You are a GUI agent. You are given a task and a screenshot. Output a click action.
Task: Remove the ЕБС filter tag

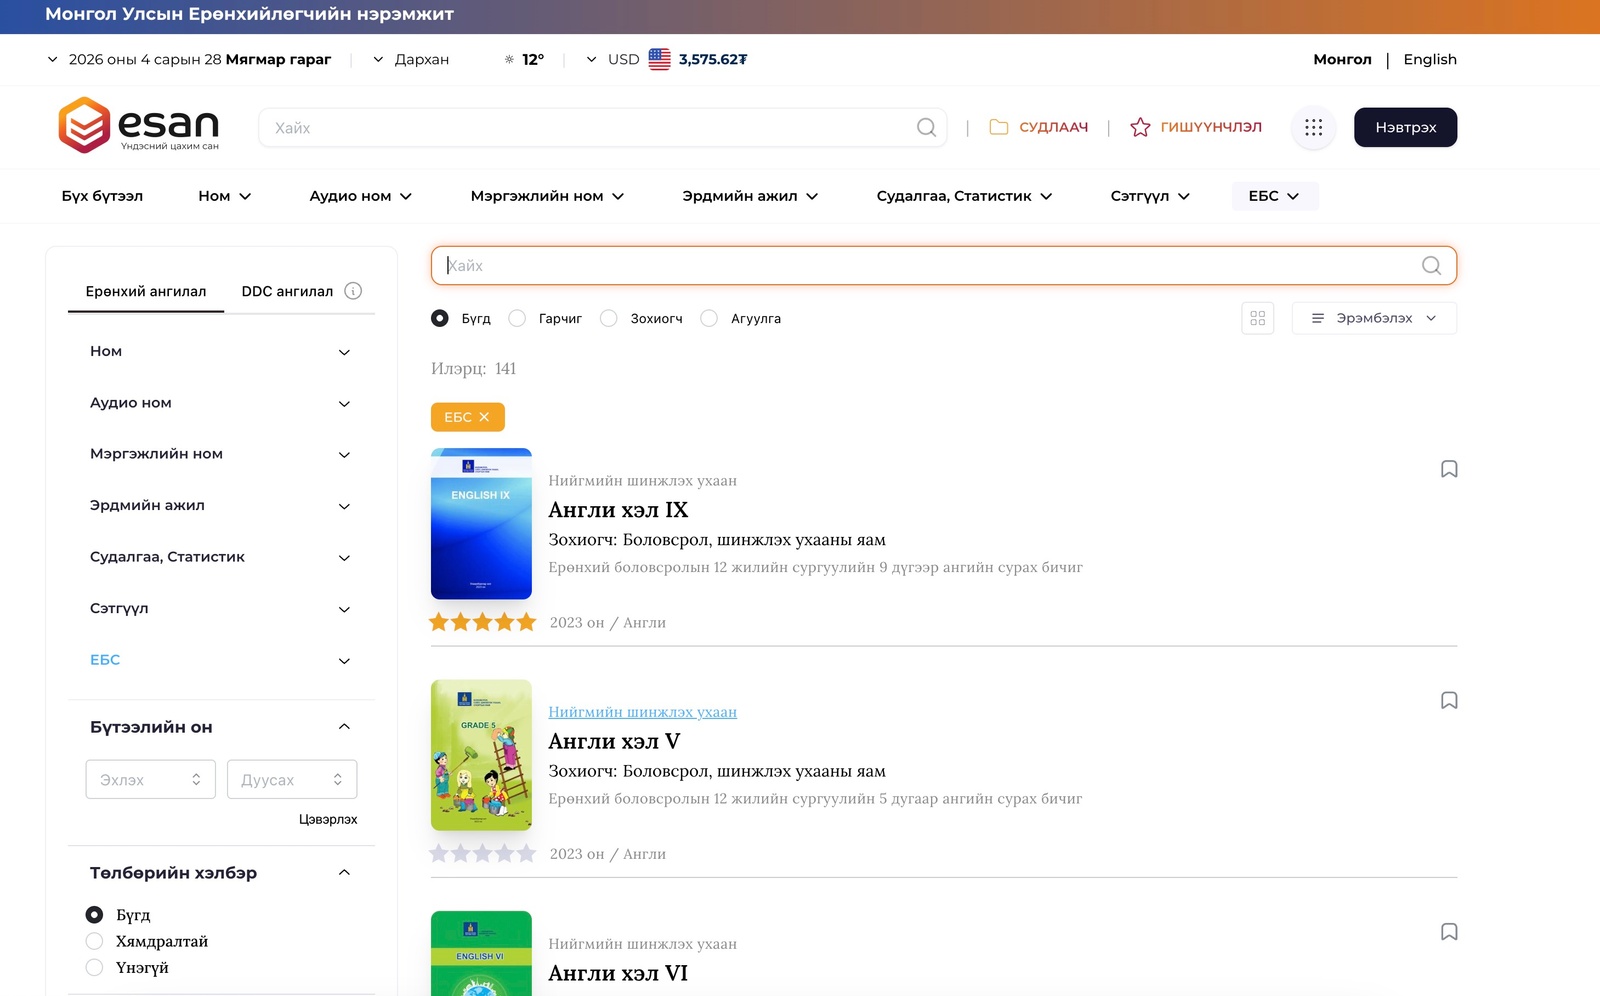(x=484, y=417)
